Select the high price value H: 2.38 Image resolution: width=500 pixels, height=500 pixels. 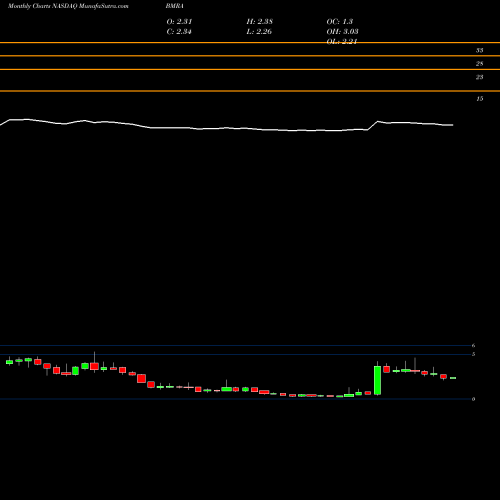tap(260, 21)
